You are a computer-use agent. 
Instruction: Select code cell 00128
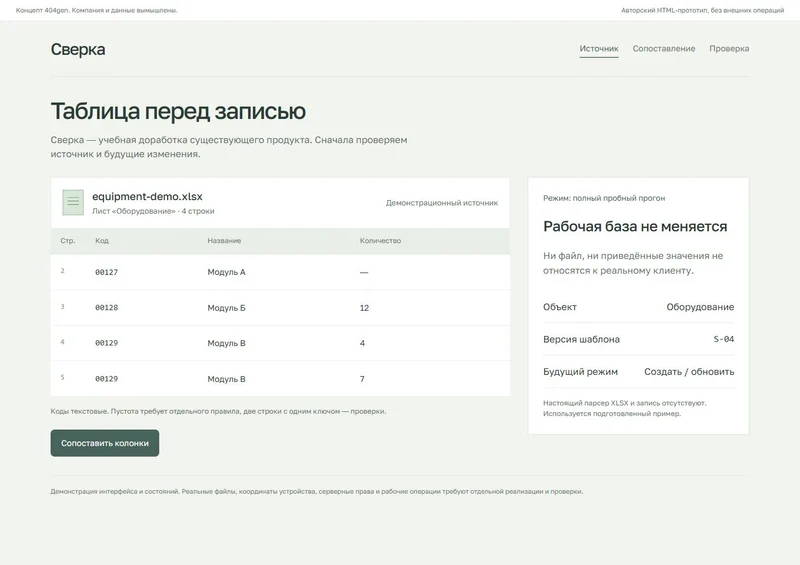(x=106, y=308)
